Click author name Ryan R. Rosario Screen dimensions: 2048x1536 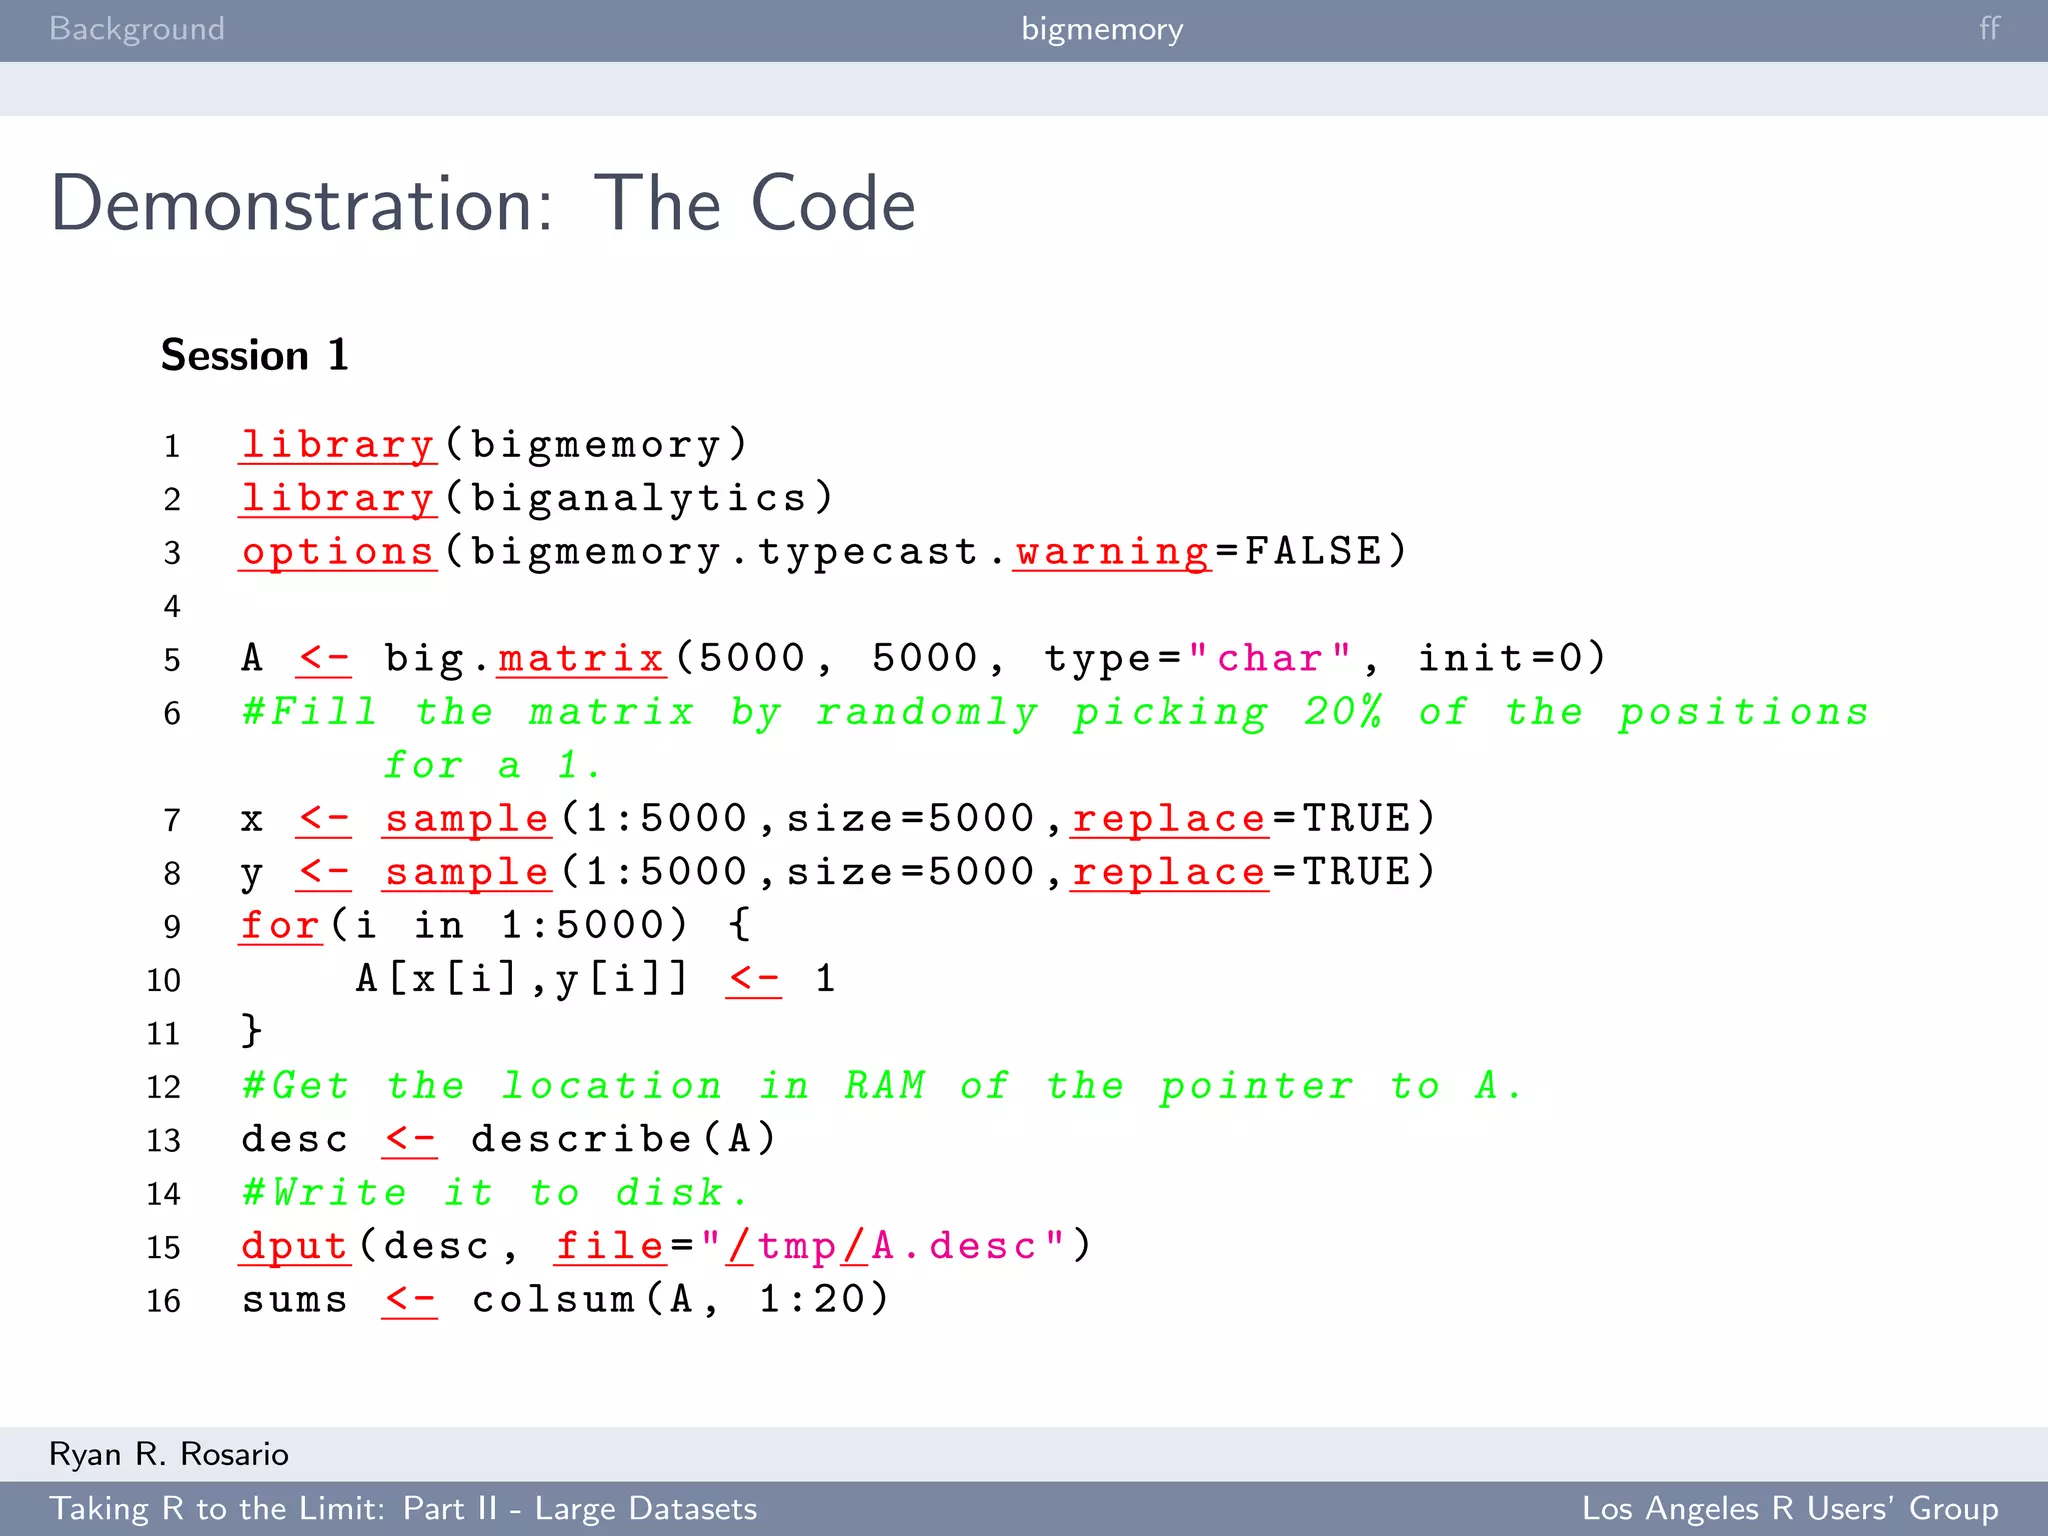click(x=169, y=1454)
